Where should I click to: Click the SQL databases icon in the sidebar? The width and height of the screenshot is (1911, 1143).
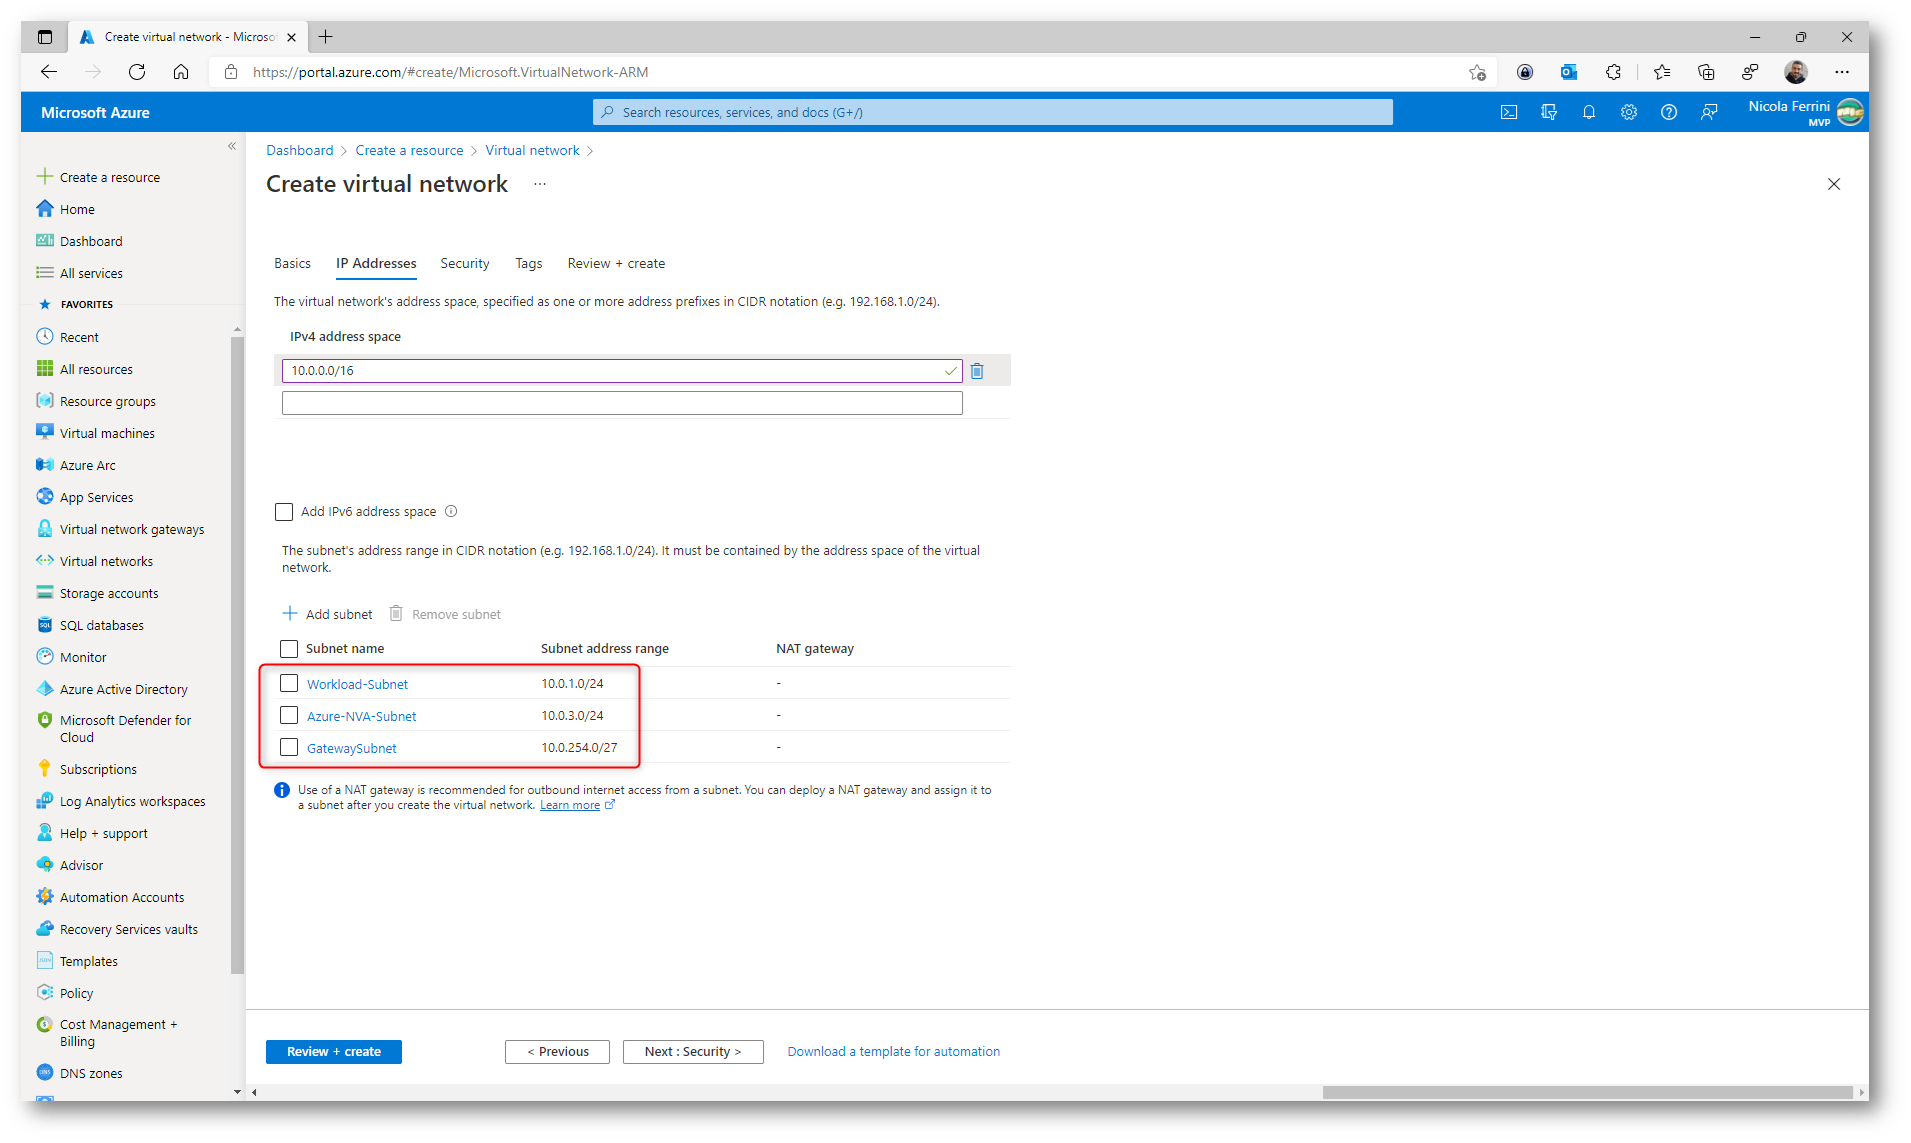(45, 625)
